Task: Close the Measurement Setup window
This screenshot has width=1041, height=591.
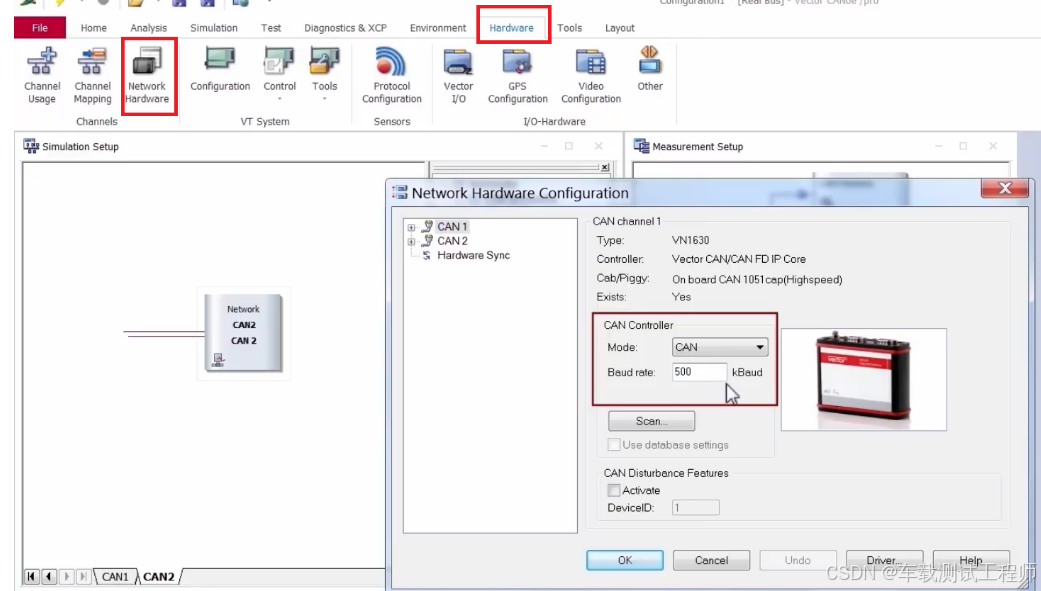Action: [993, 146]
